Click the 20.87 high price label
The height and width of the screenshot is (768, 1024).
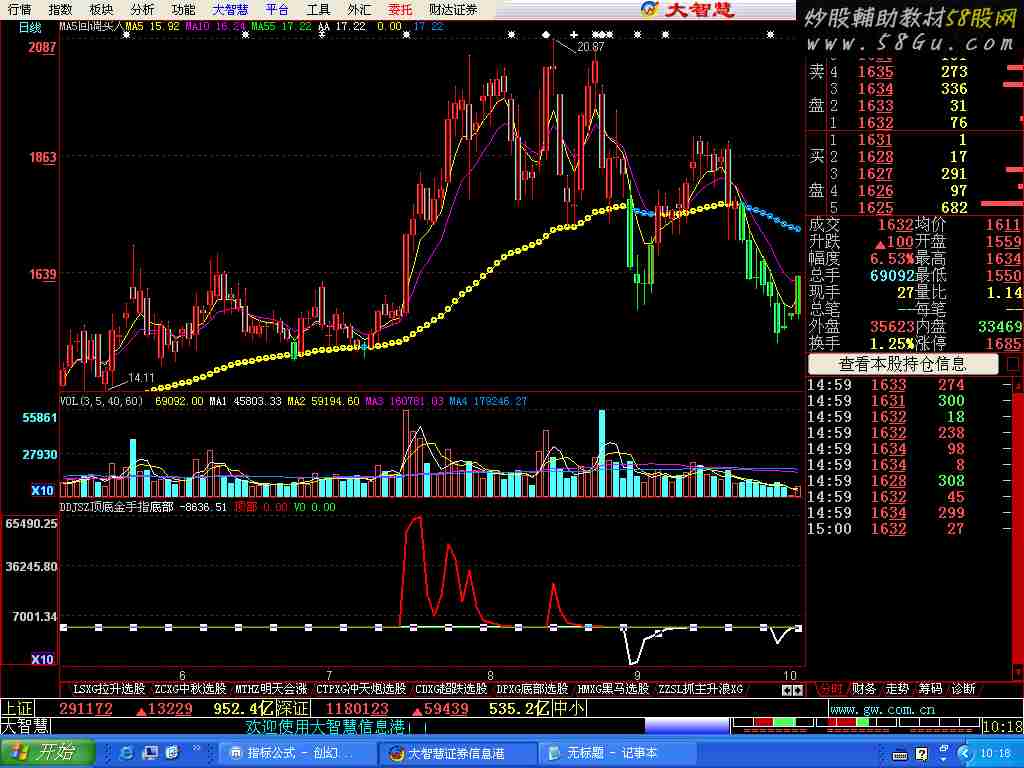(590, 47)
